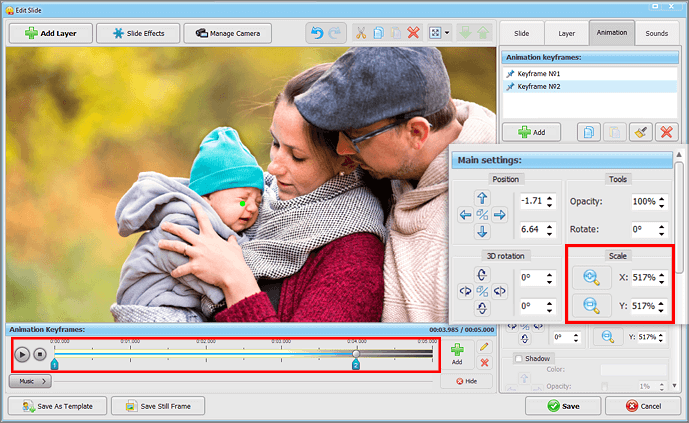Click the paste icon in top toolbar
Image resolution: width=689 pixels, height=423 pixels.
pos(395,33)
